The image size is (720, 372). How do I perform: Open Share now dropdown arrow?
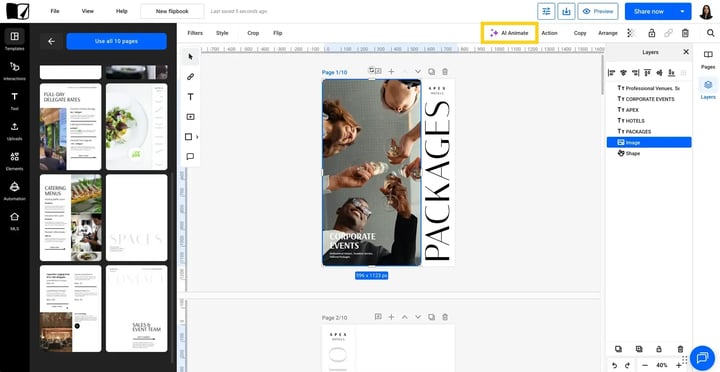tap(682, 11)
